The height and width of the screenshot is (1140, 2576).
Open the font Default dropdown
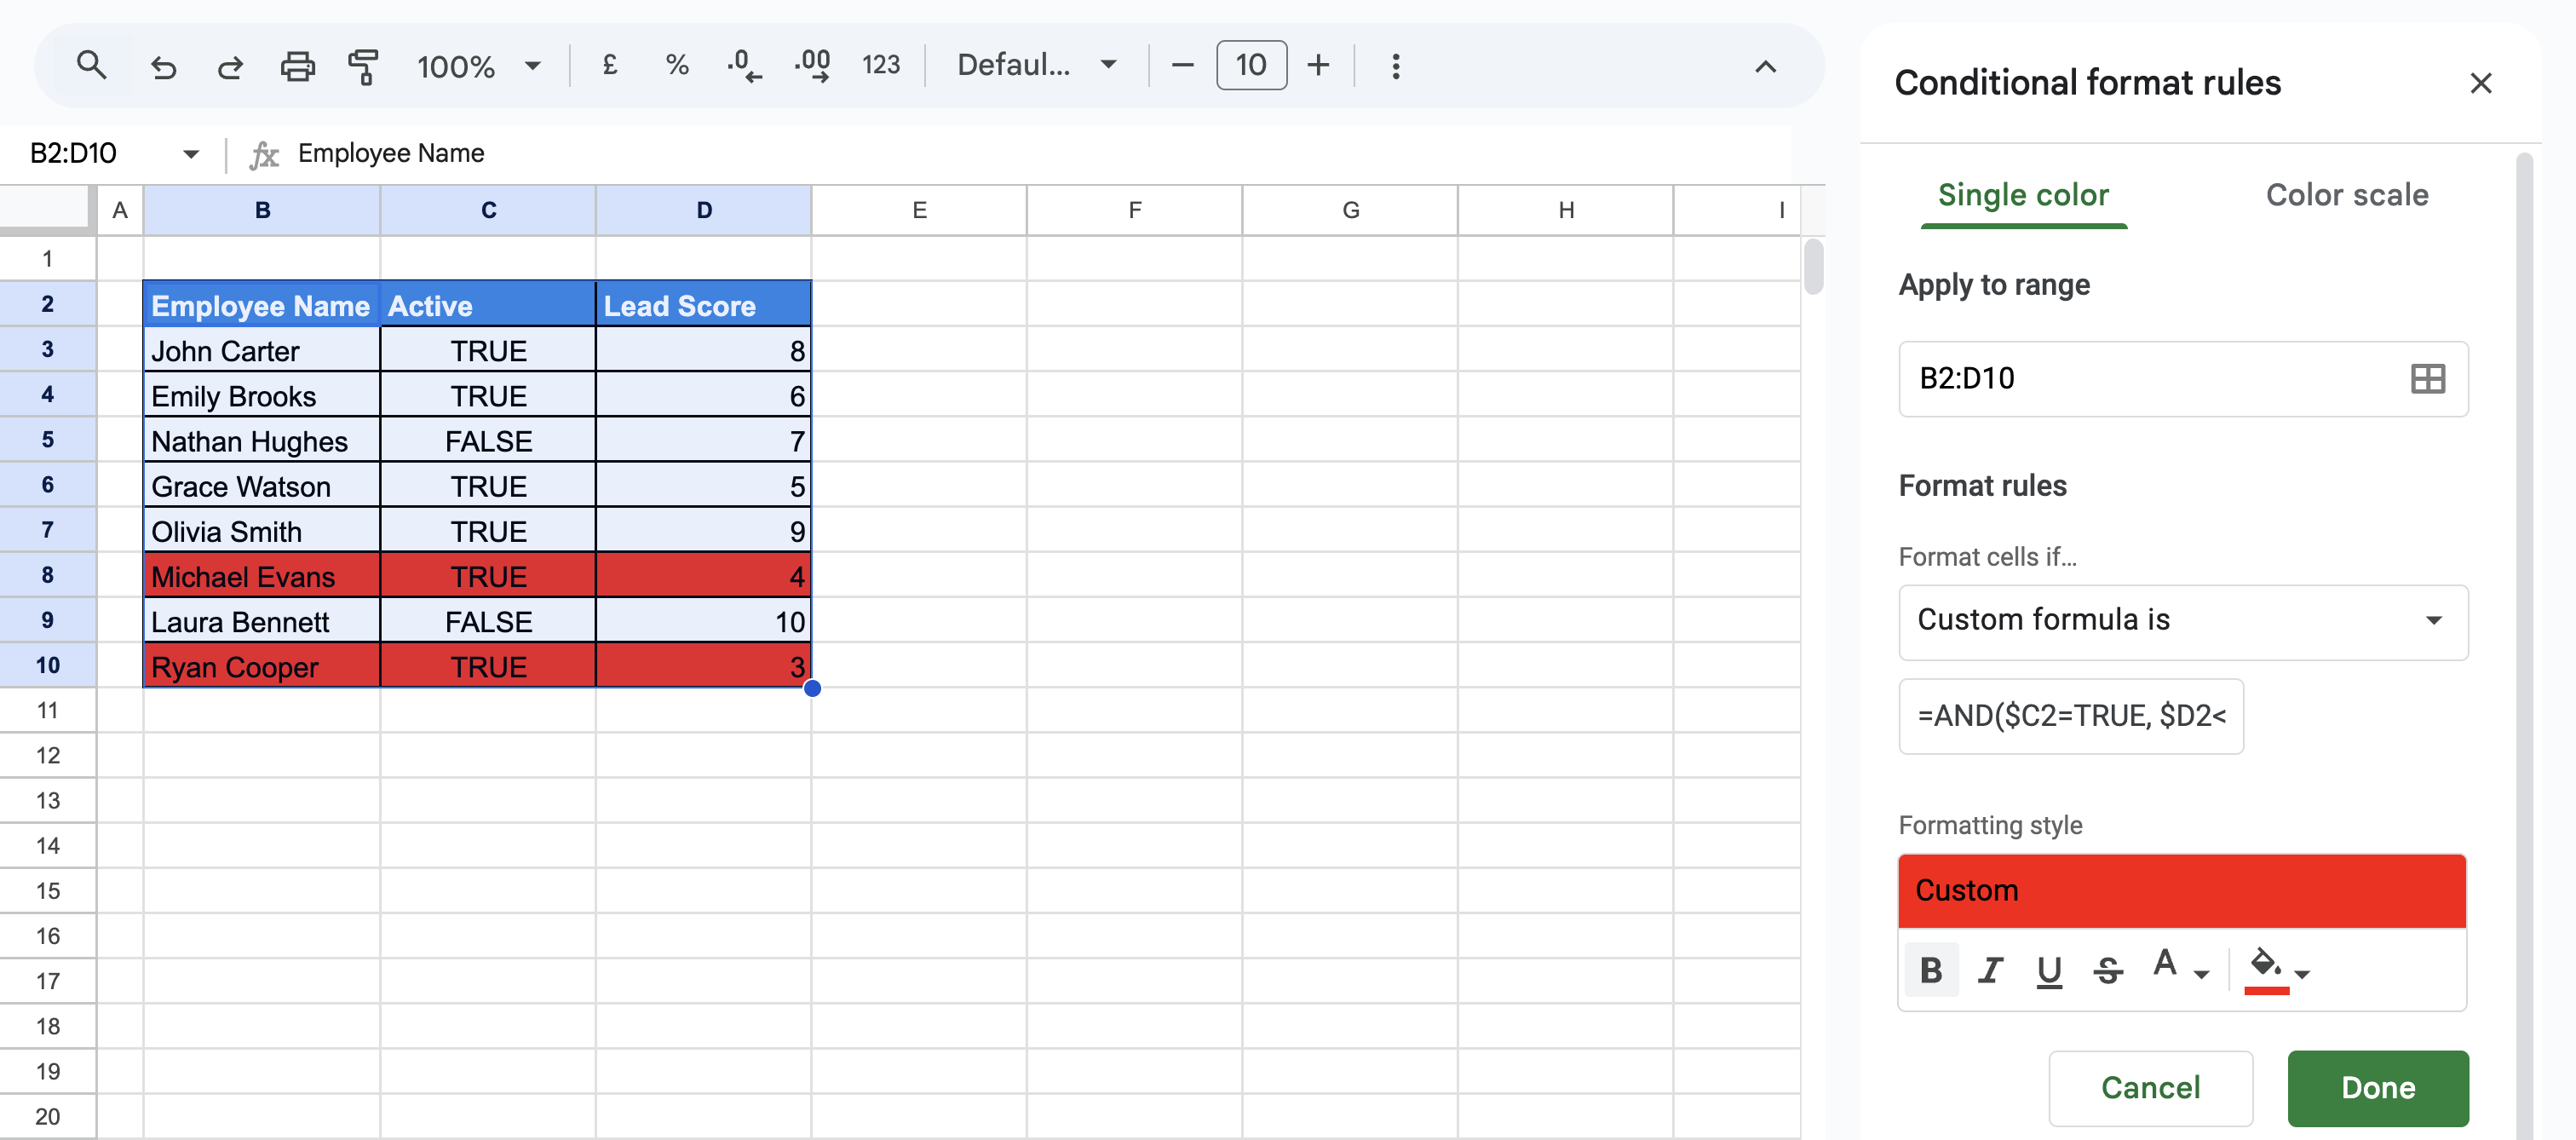coord(1036,66)
